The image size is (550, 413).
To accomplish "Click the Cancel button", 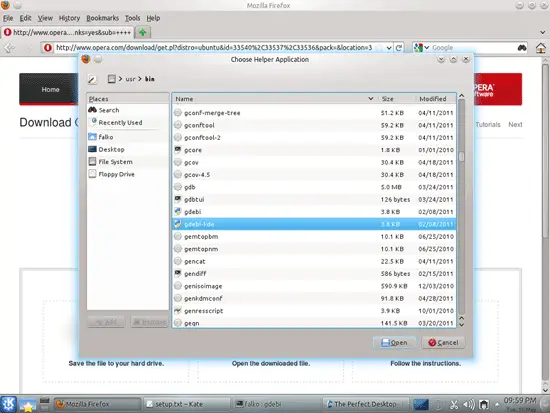I will [443, 342].
